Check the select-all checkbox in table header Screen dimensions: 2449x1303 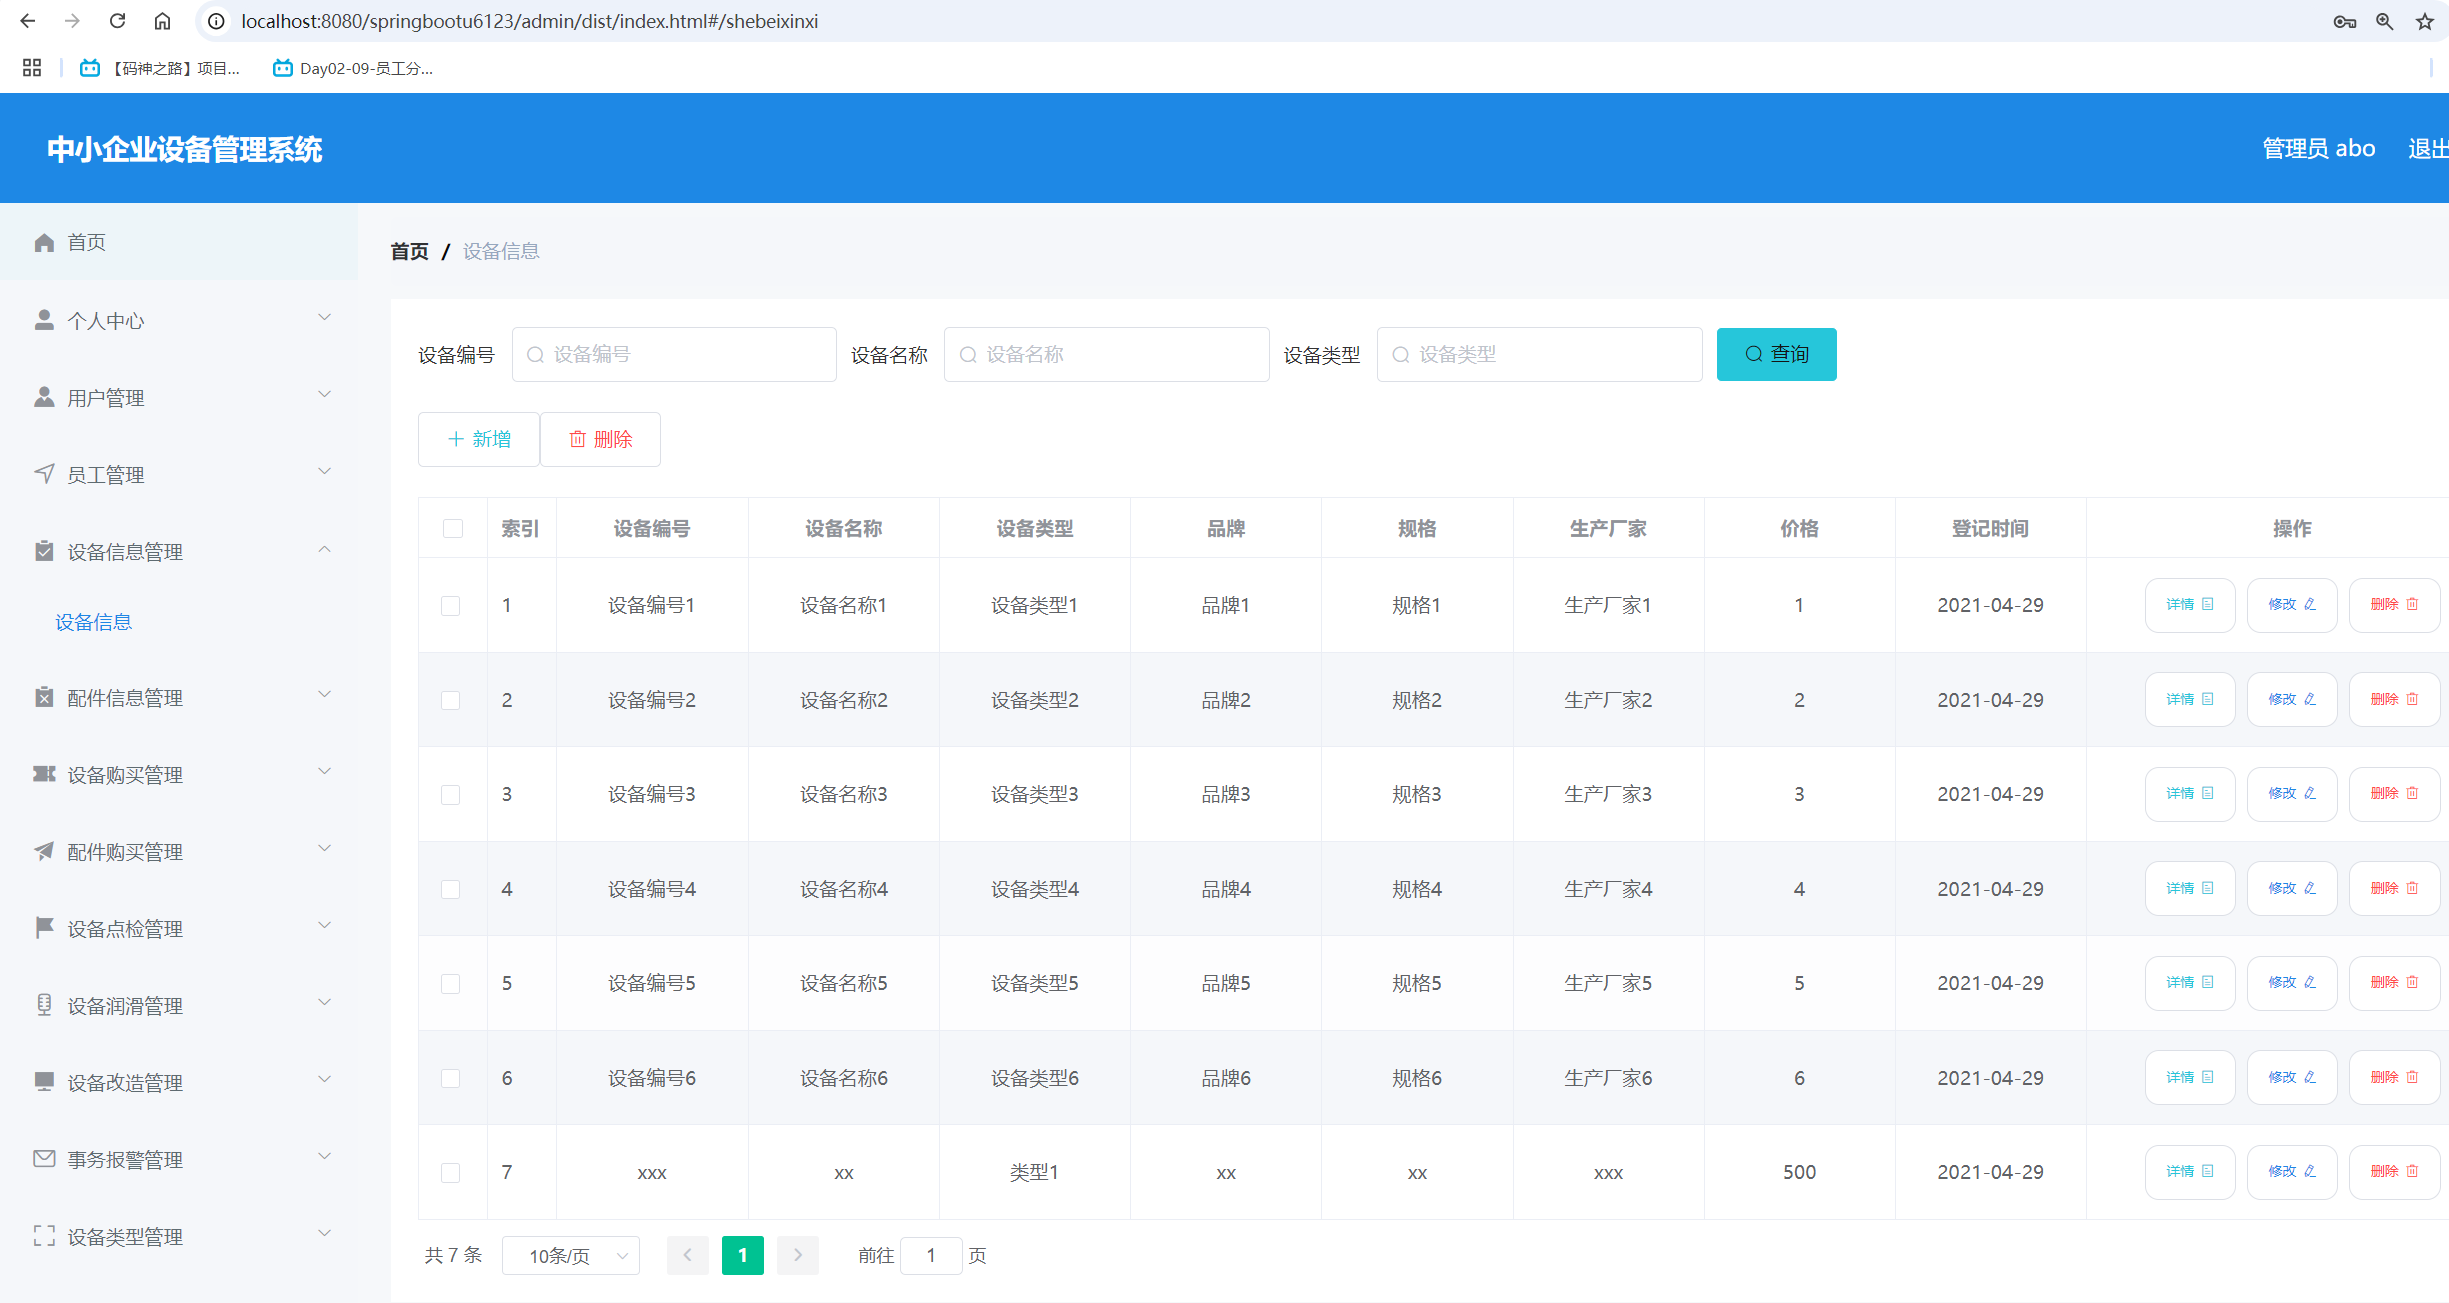click(452, 528)
